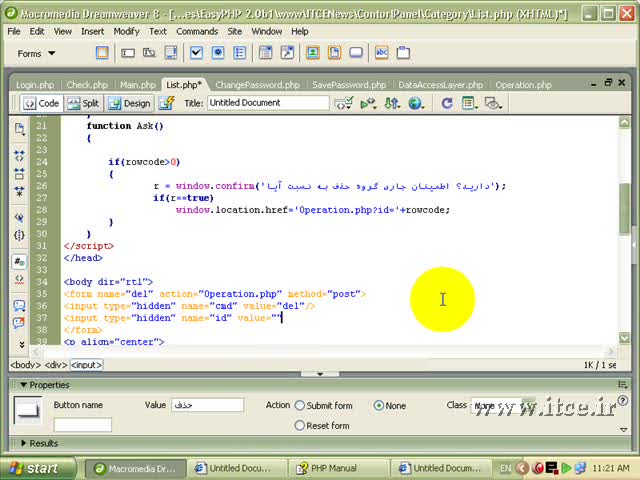Switch to the Operation.php tab
This screenshot has height=480, width=640.
point(523,85)
